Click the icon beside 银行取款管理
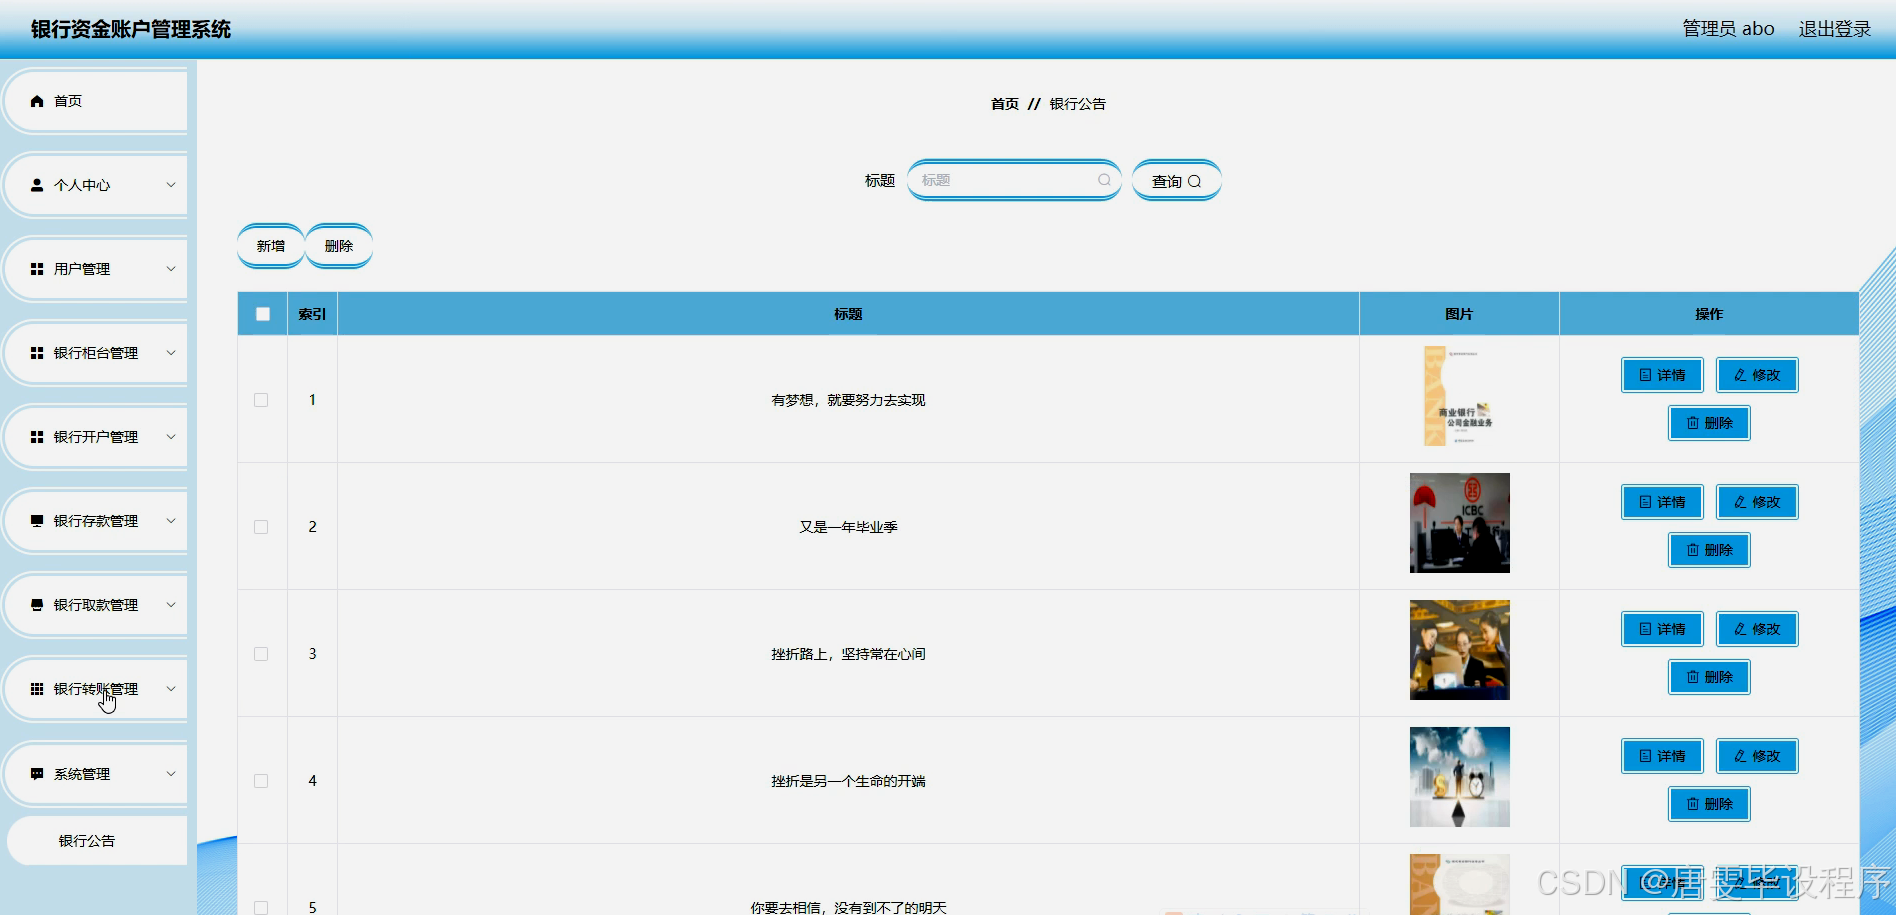The image size is (1896, 915). (37, 605)
